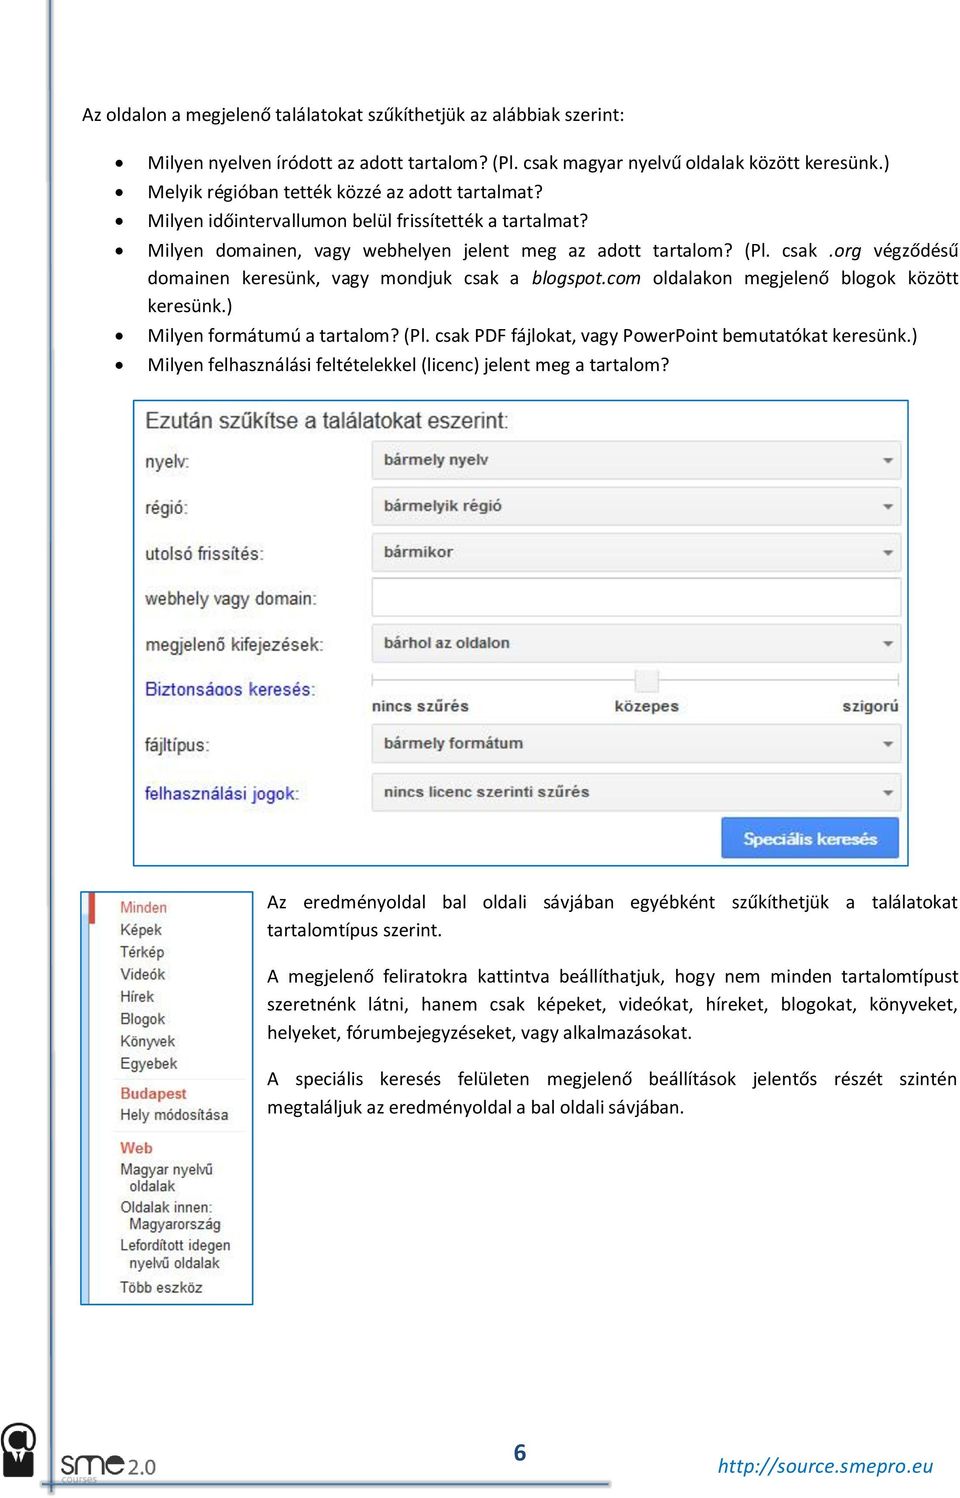Select 'Könyvek' in the results sidebar
The width and height of the screenshot is (960, 1498).
tap(148, 1042)
